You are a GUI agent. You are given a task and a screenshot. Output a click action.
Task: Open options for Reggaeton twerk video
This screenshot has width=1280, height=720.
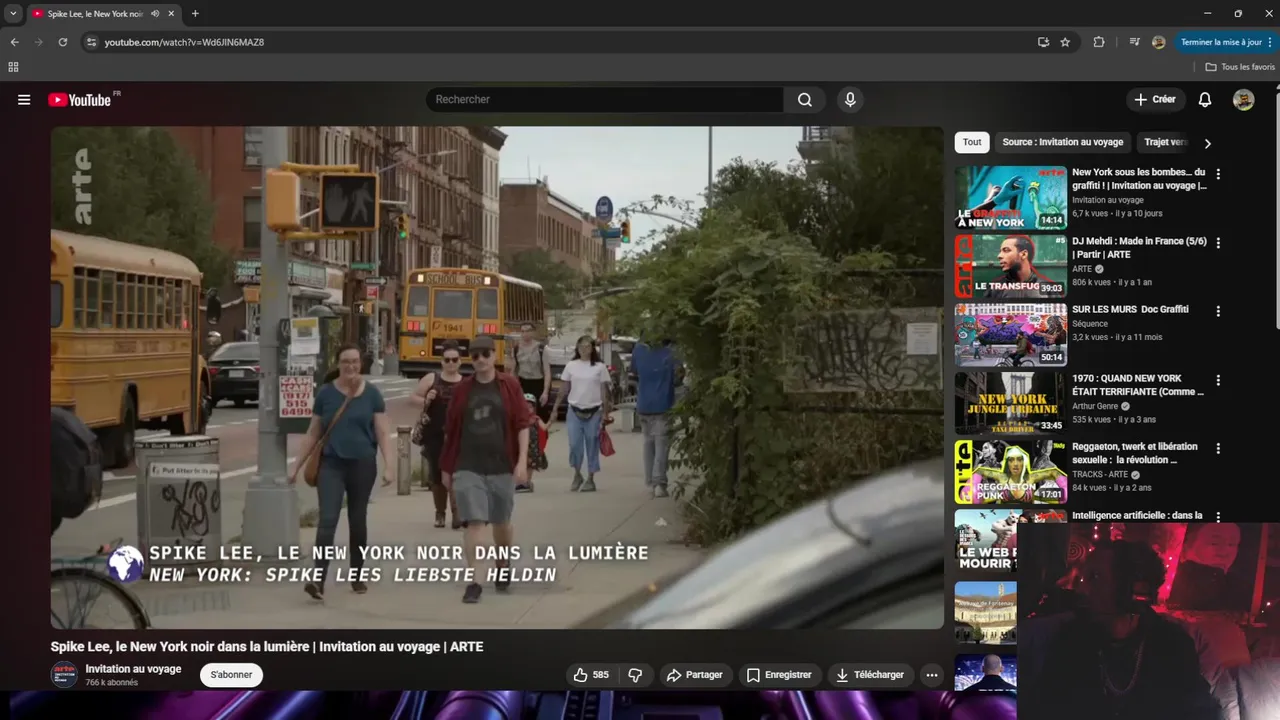pos(1218,448)
